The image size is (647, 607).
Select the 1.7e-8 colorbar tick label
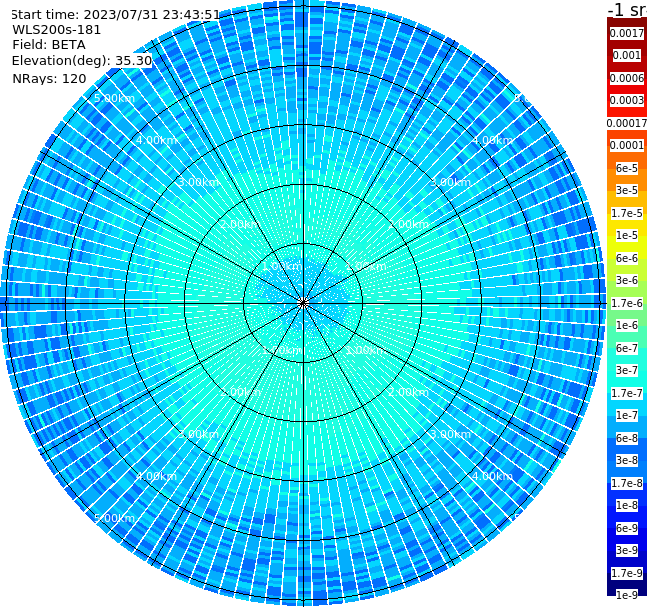(627, 483)
